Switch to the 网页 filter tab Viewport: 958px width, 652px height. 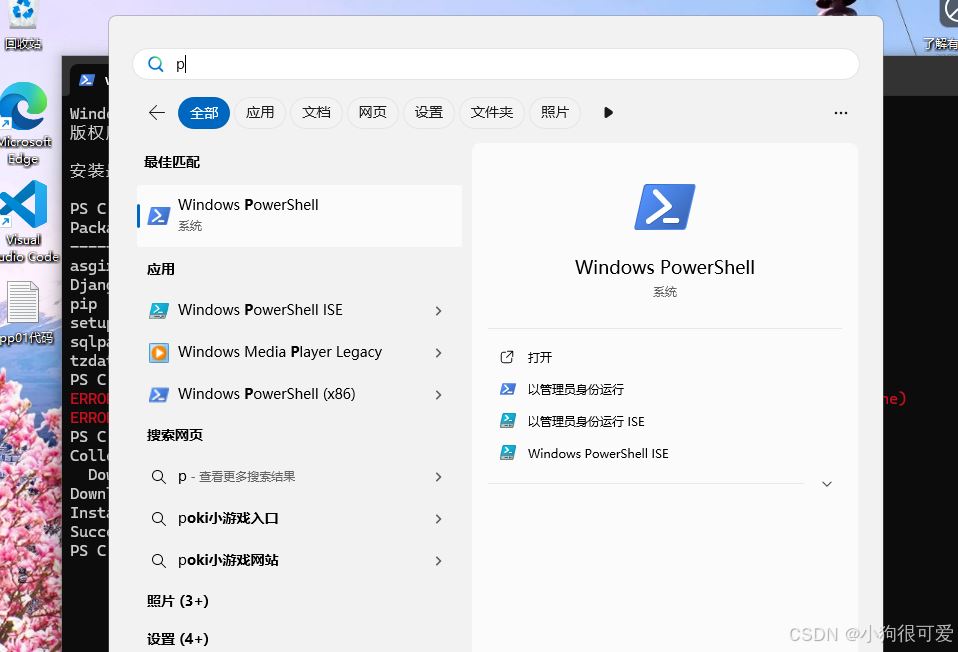pos(373,112)
